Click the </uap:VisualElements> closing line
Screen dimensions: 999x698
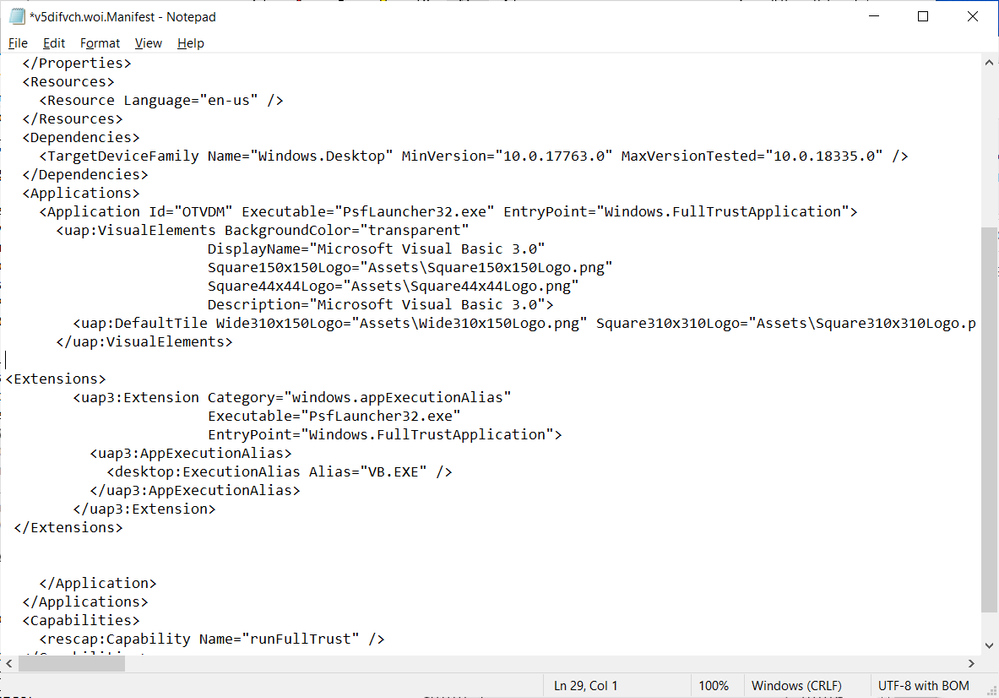pyautogui.click(x=144, y=341)
